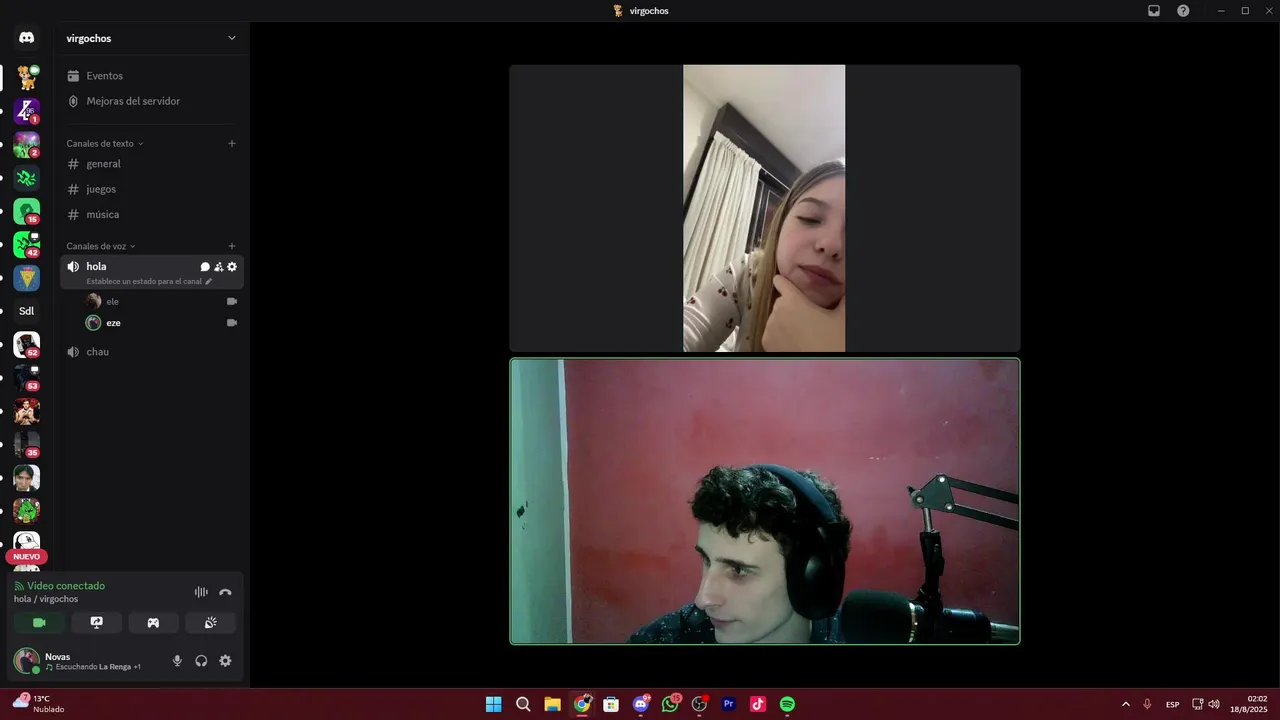The height and width of the screenshot is (720, 1280).
Task: Open the soundboard button
Action: click(210, 623)
